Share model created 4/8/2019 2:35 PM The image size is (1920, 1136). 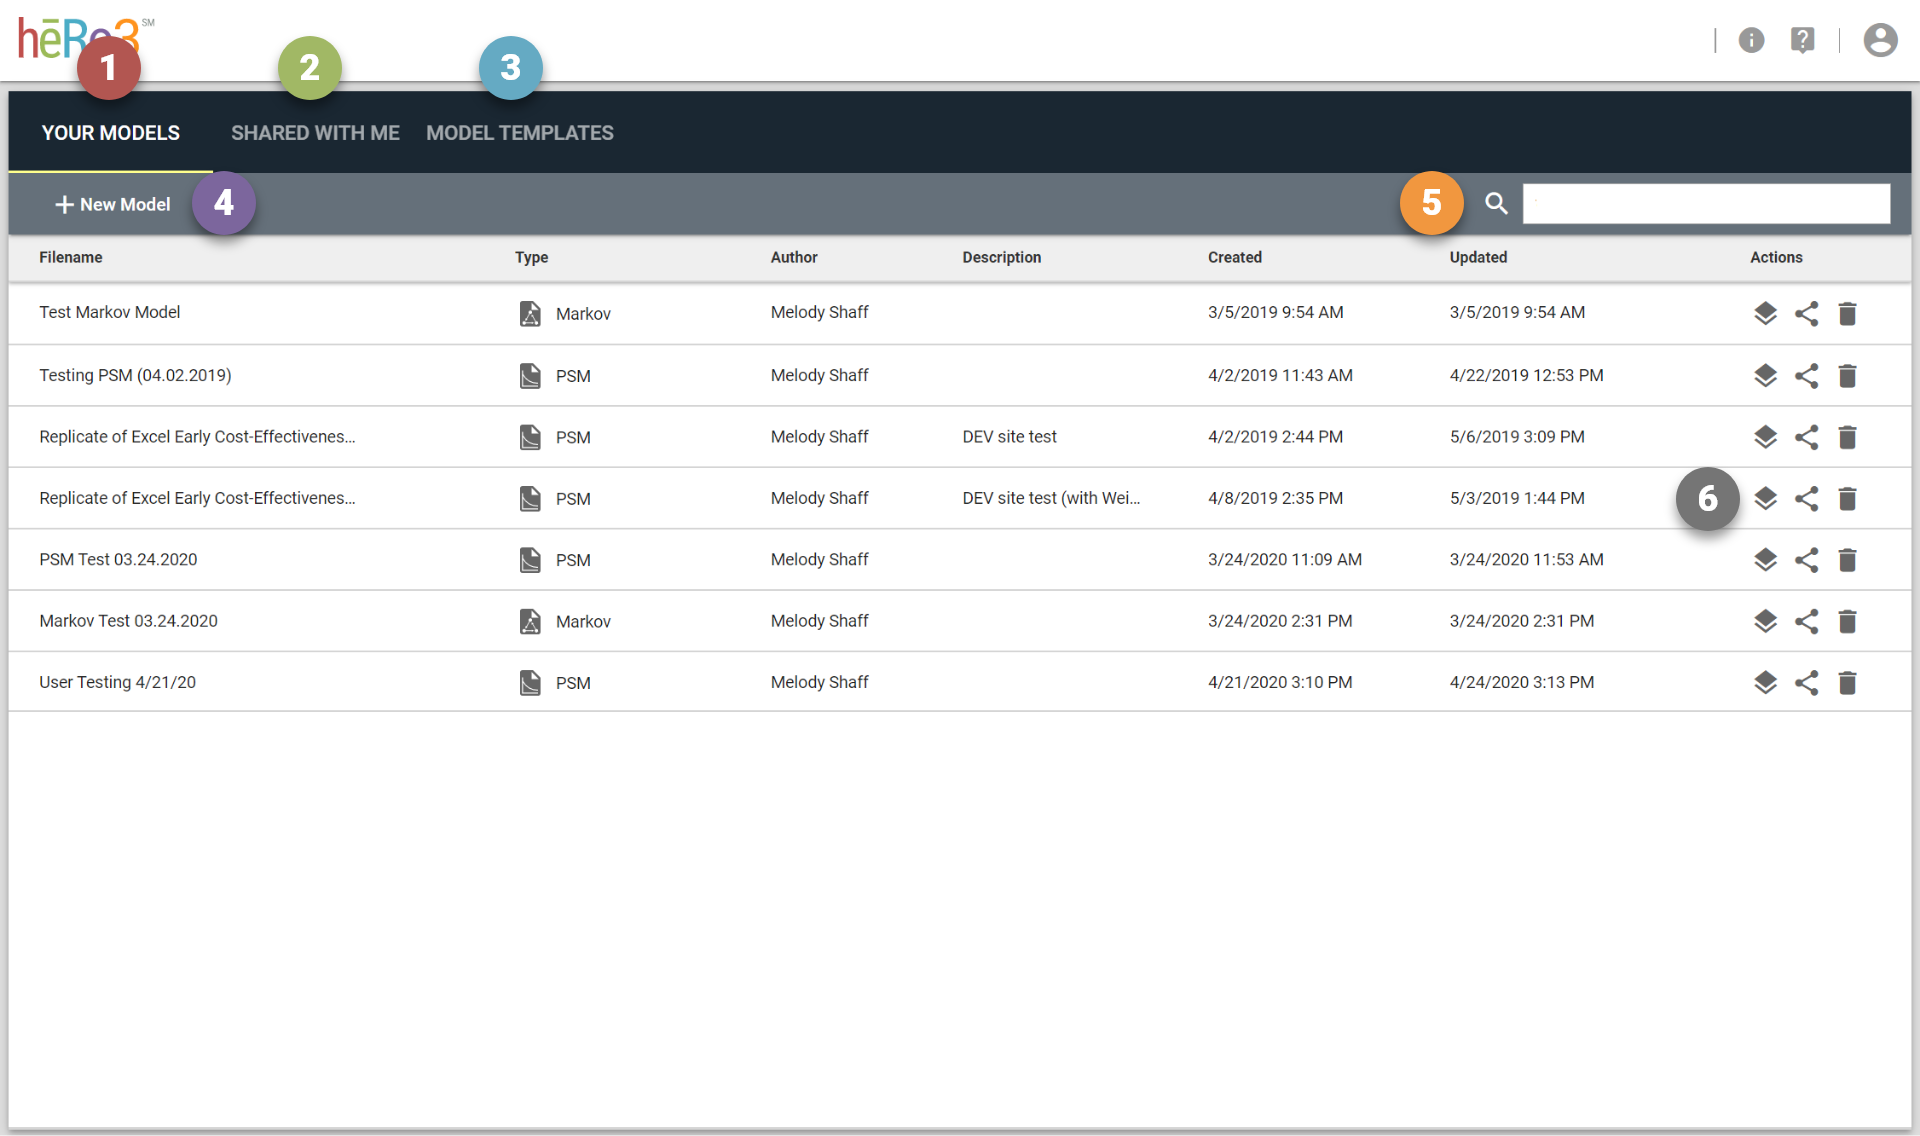tap(1806, 498)
